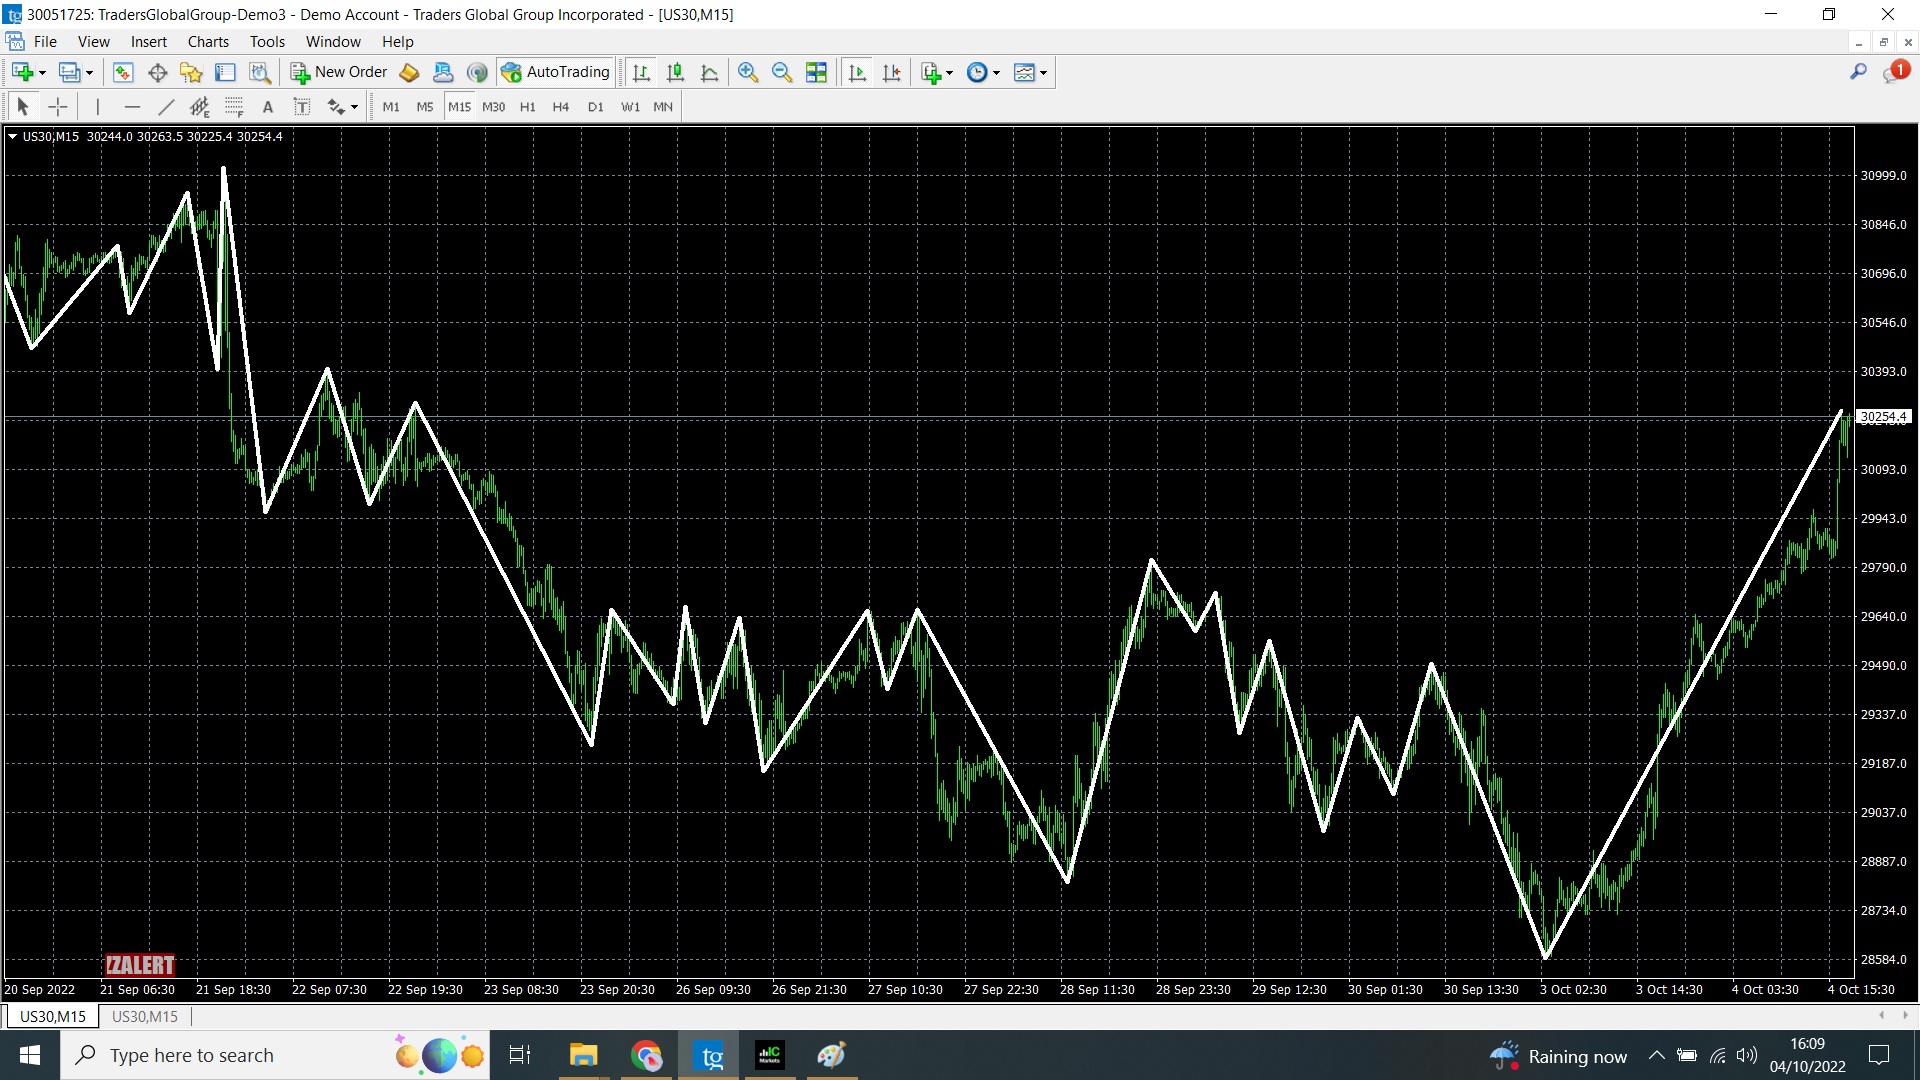1920x1080 pixels.
Task: Select the draw horizontal line tool
Action: 132,107
